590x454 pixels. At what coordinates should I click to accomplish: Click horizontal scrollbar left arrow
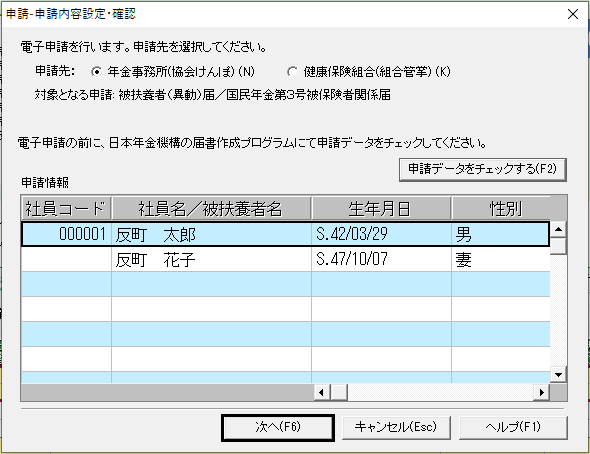point(321,393)
